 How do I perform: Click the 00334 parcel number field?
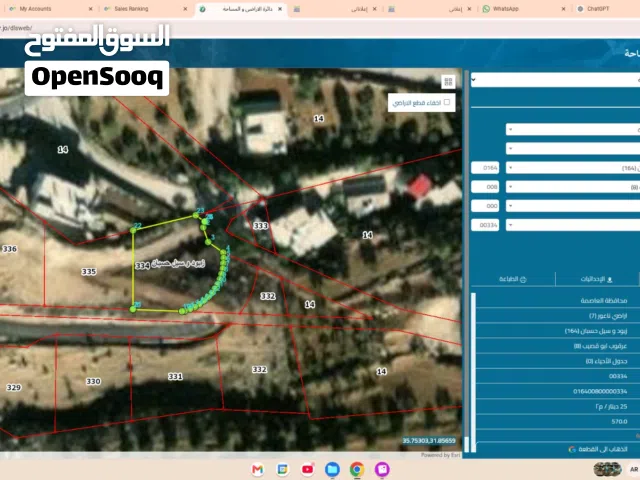tap(485, 225)
